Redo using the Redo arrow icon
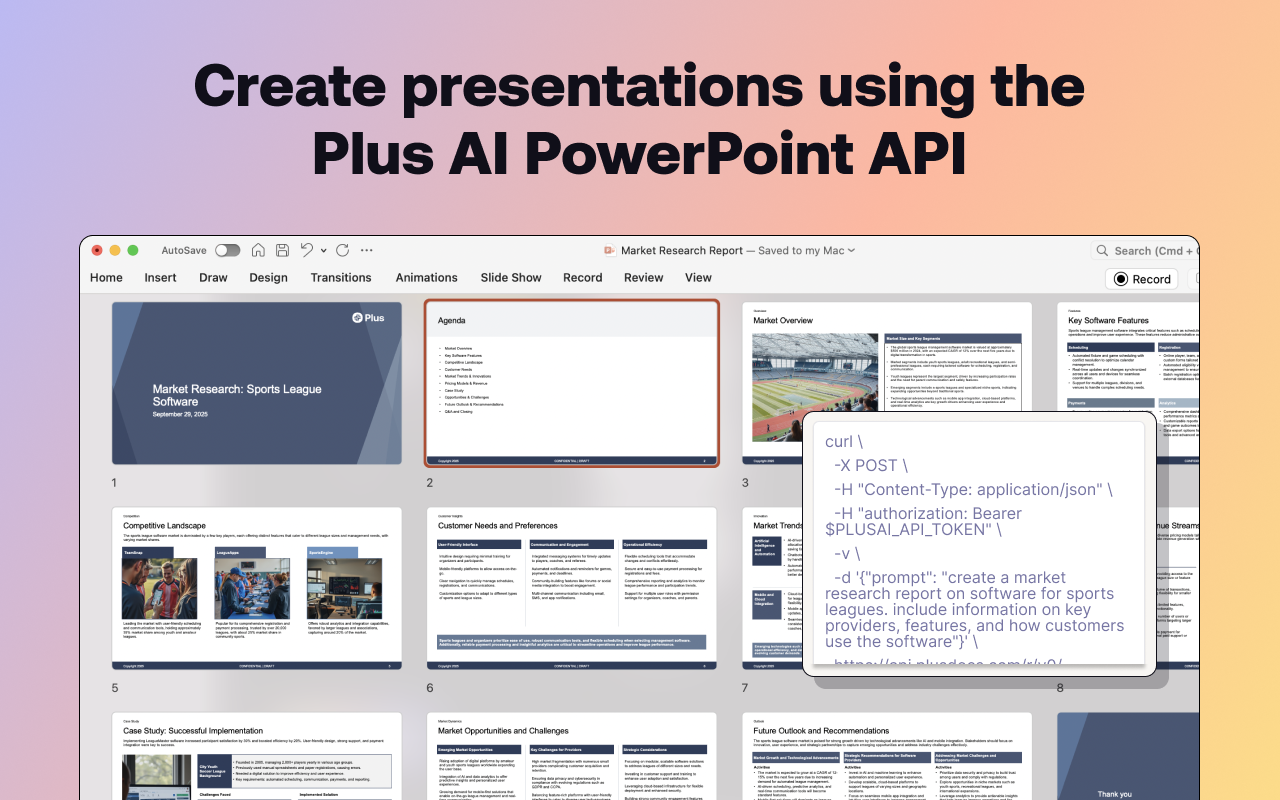 tap(342, 250)
